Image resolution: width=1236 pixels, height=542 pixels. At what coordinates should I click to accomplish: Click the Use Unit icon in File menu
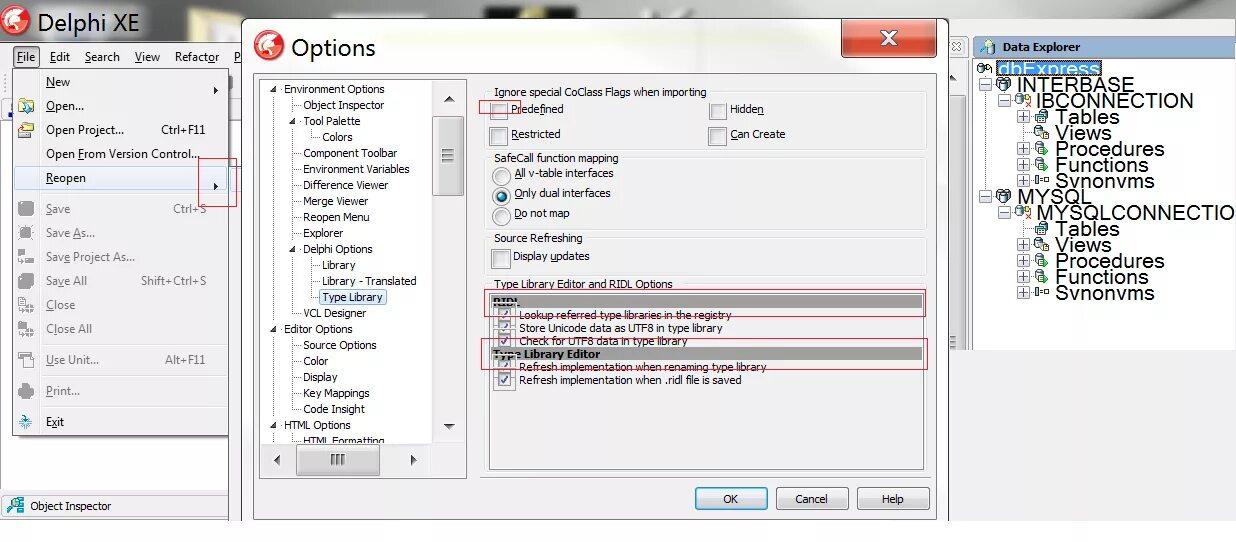click(x=27, y=360)
